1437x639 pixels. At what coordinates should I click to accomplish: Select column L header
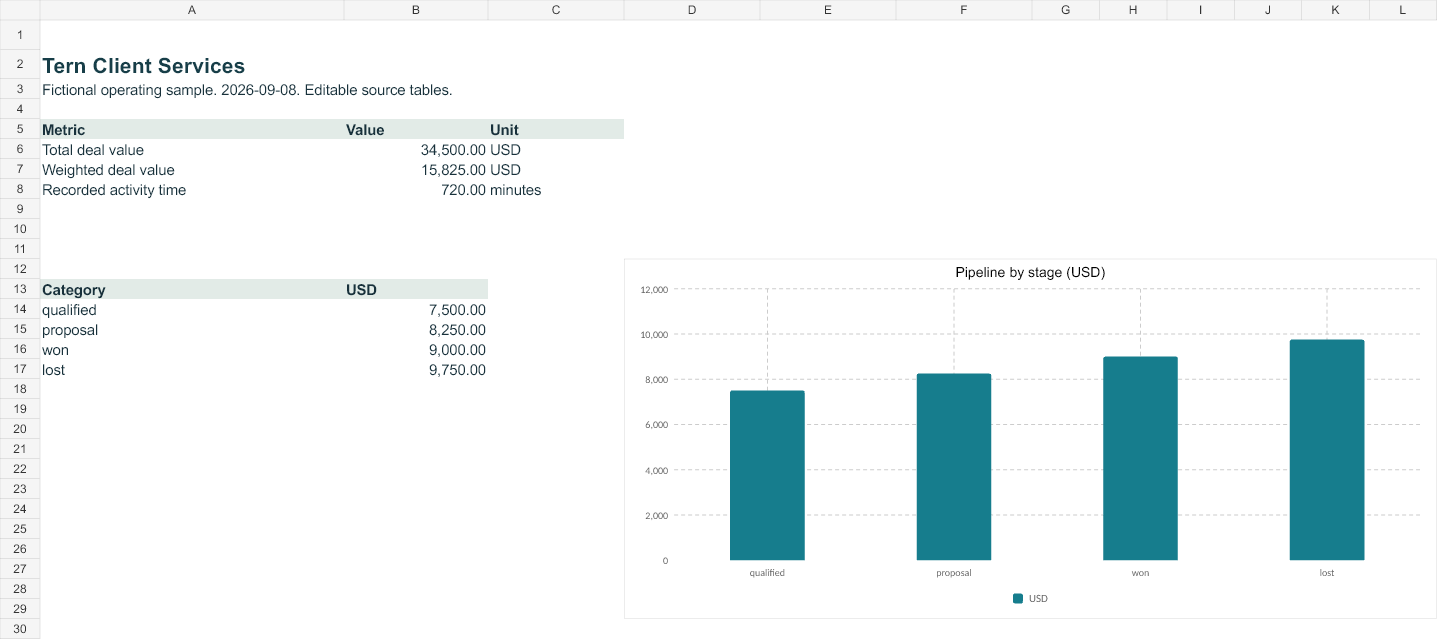pos(1403,10)
